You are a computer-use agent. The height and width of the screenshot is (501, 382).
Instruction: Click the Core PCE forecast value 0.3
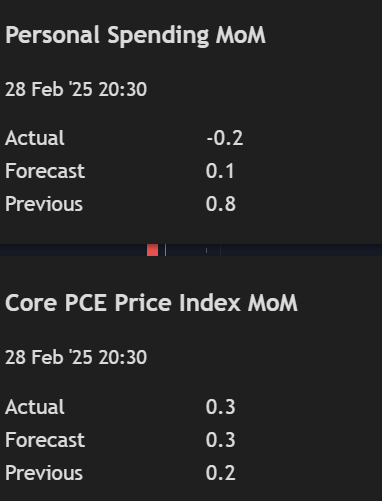tap(221, 440)
